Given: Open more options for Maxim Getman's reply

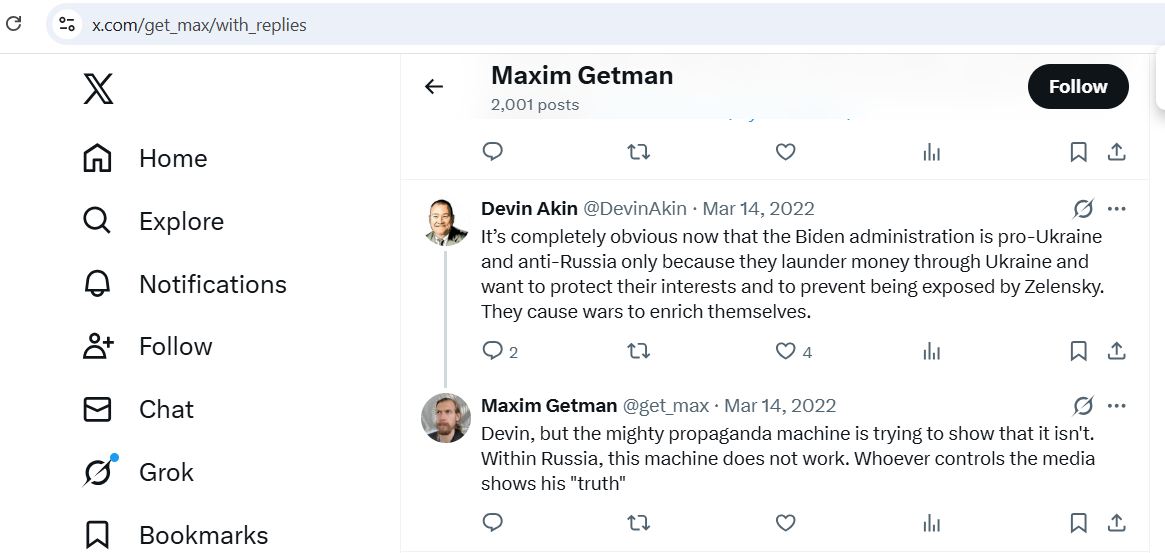Looking at the screenshot, I should 1117,406.
